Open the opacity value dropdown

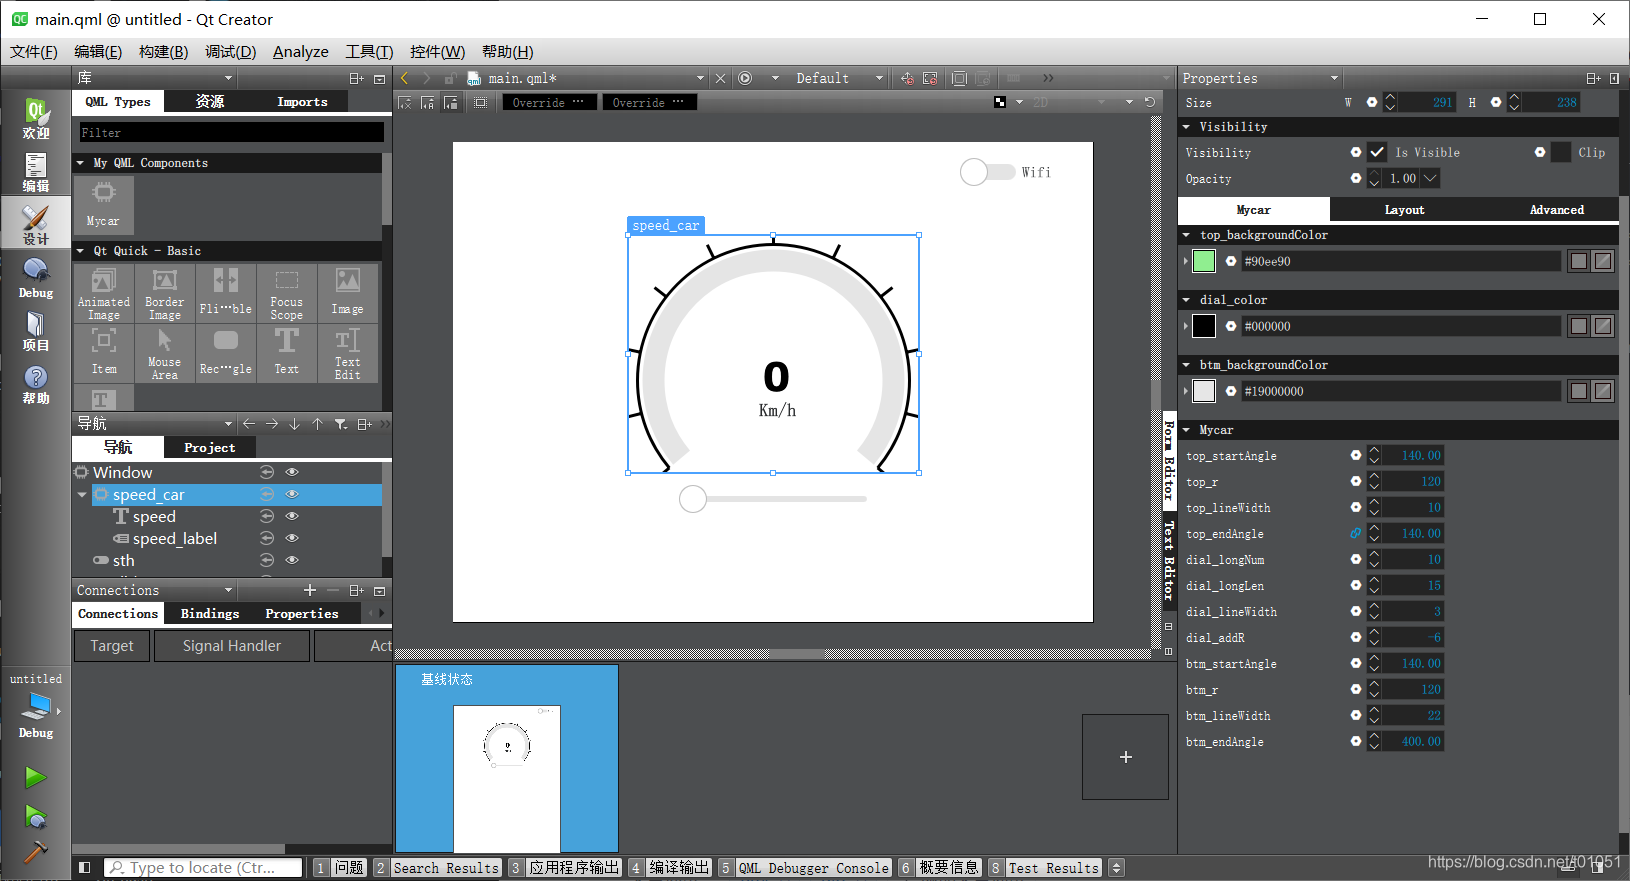coord(1430,178)
